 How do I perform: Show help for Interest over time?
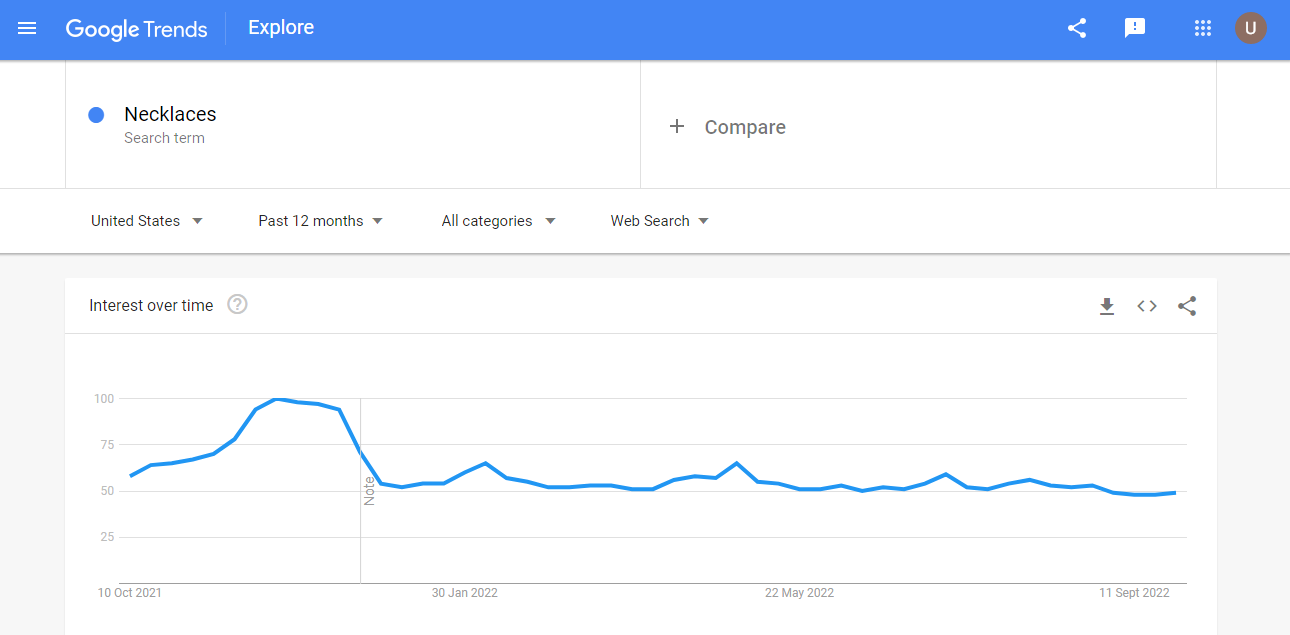coord(237,305)
